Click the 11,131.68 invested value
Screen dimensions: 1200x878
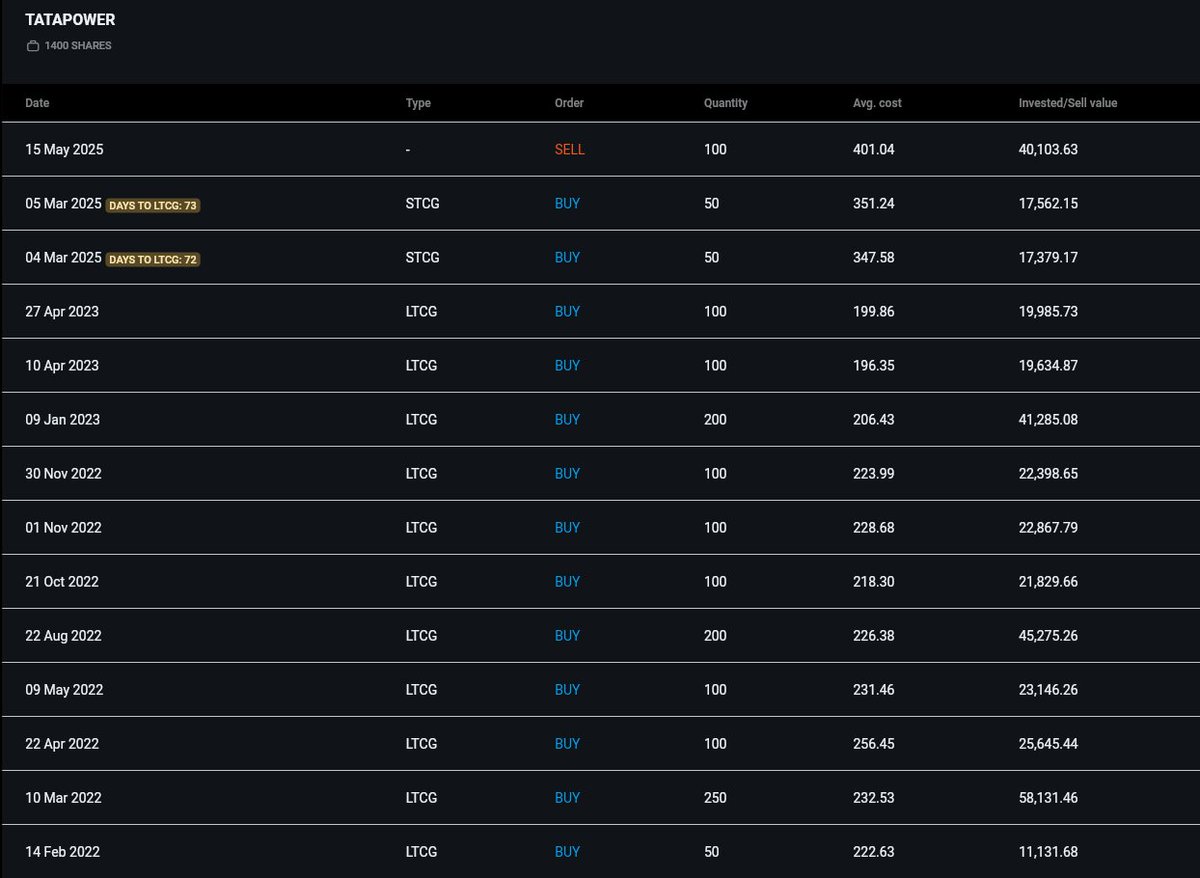[1048, 852]
